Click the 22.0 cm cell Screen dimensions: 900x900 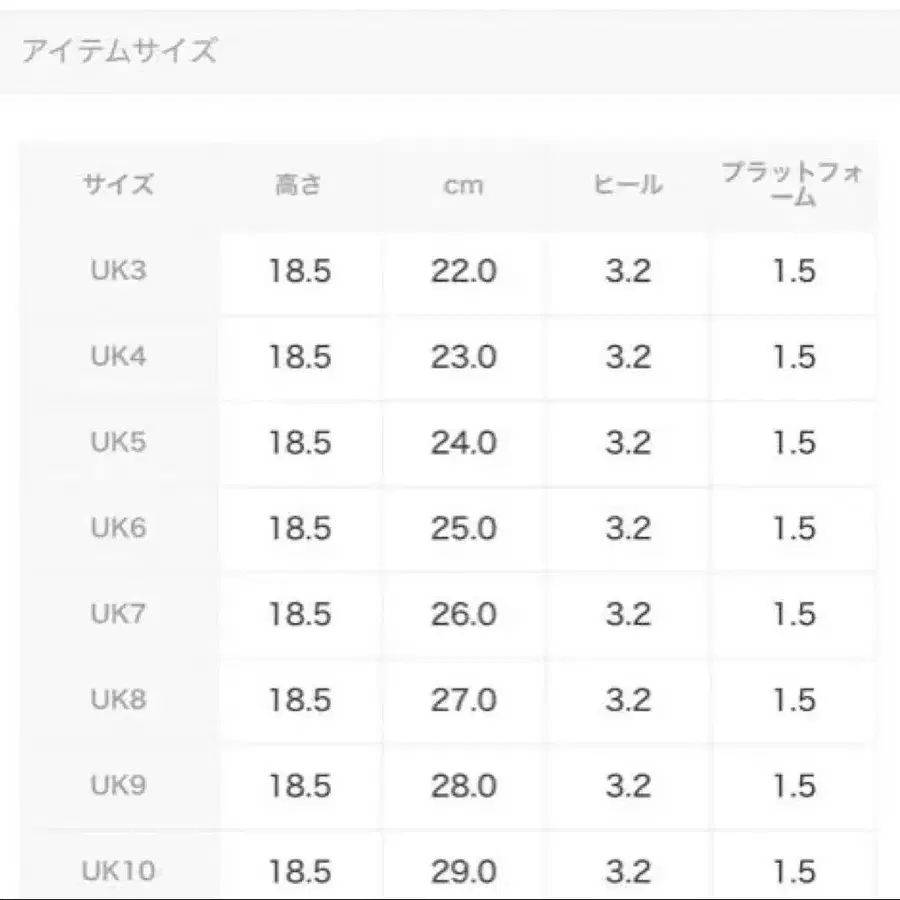pos(464,271)
